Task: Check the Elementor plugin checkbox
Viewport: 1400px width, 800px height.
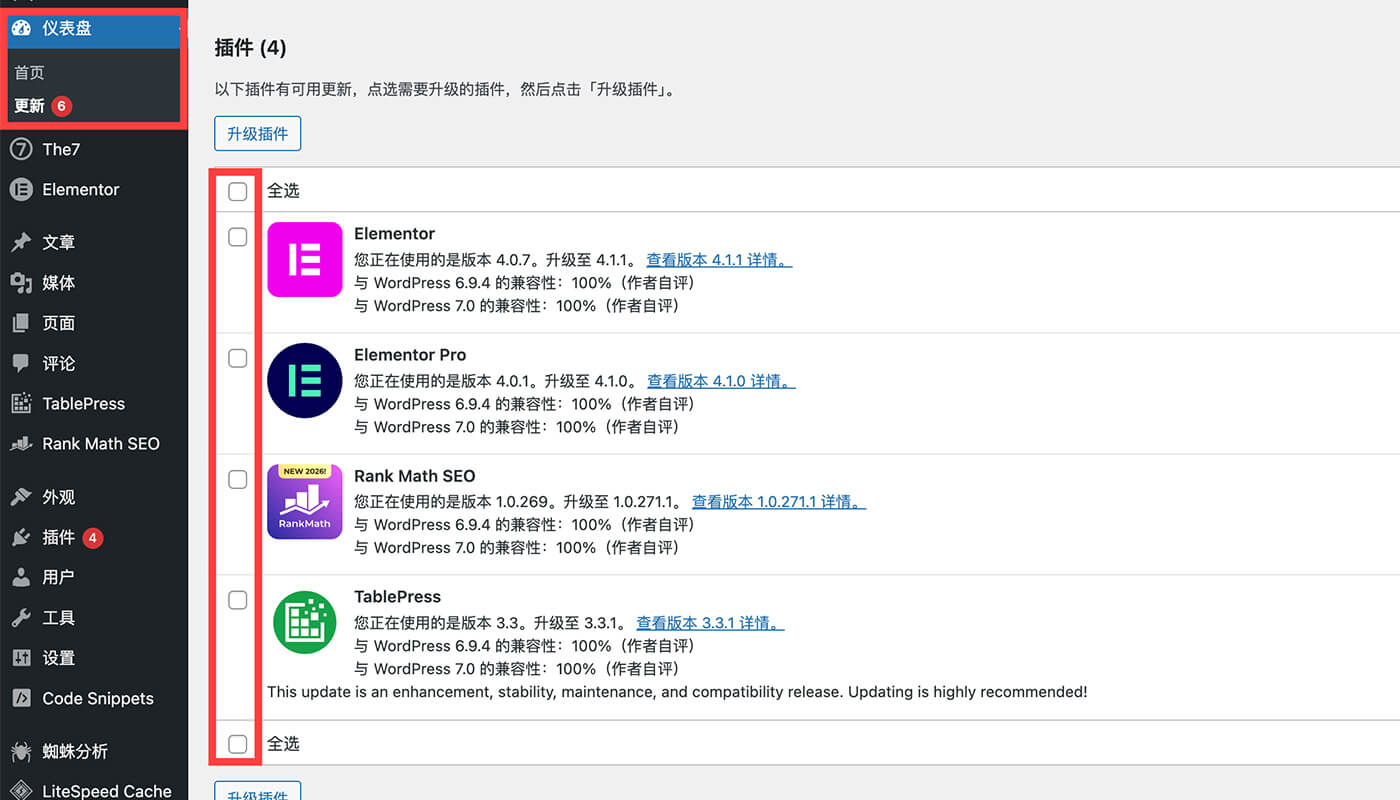Action: coord(238,237)
